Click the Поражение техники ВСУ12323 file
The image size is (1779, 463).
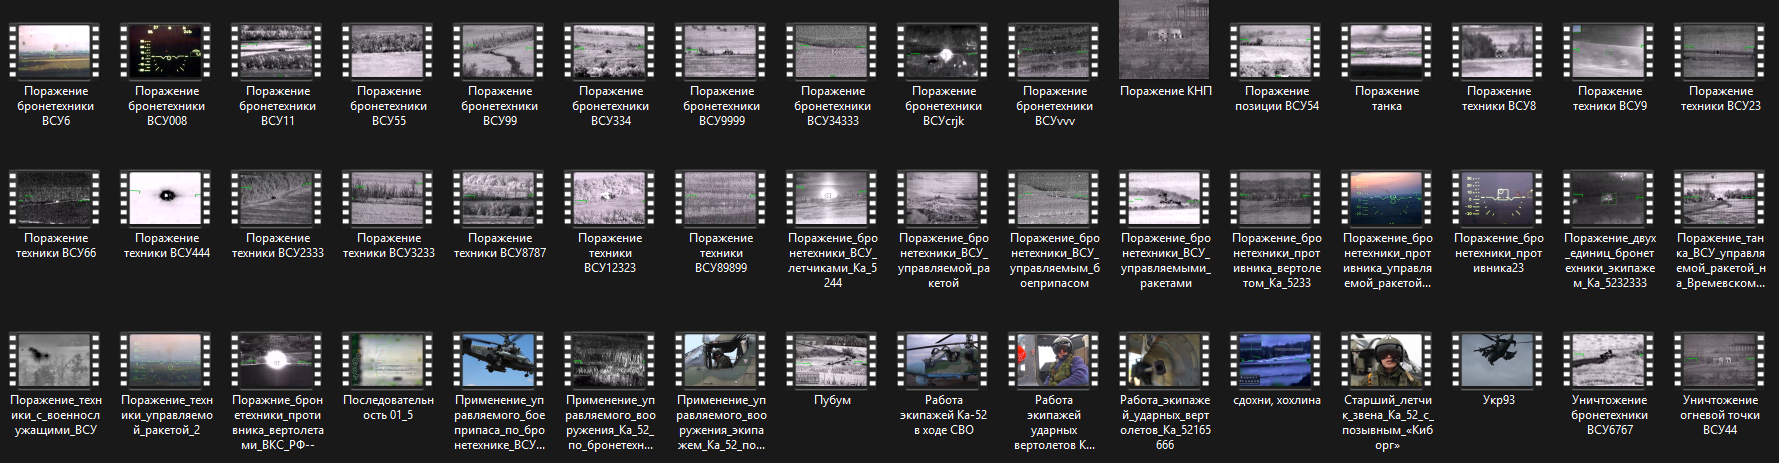pyautogui.click(x=611, y=198)
